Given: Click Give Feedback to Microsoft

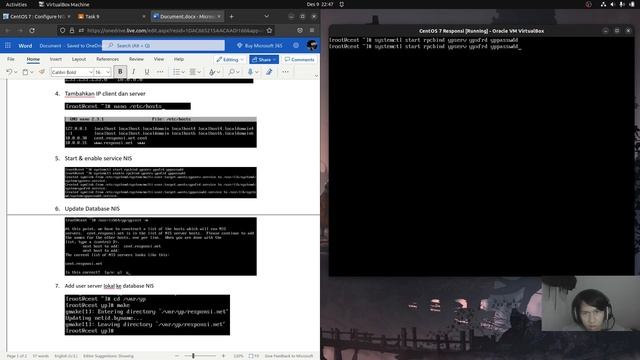Looking at the screenshot, I should pos(289,356).
